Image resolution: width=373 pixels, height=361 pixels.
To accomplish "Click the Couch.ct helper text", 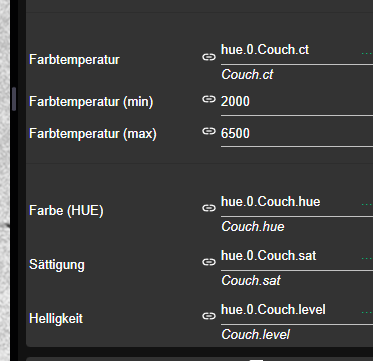I will (247, 75).
